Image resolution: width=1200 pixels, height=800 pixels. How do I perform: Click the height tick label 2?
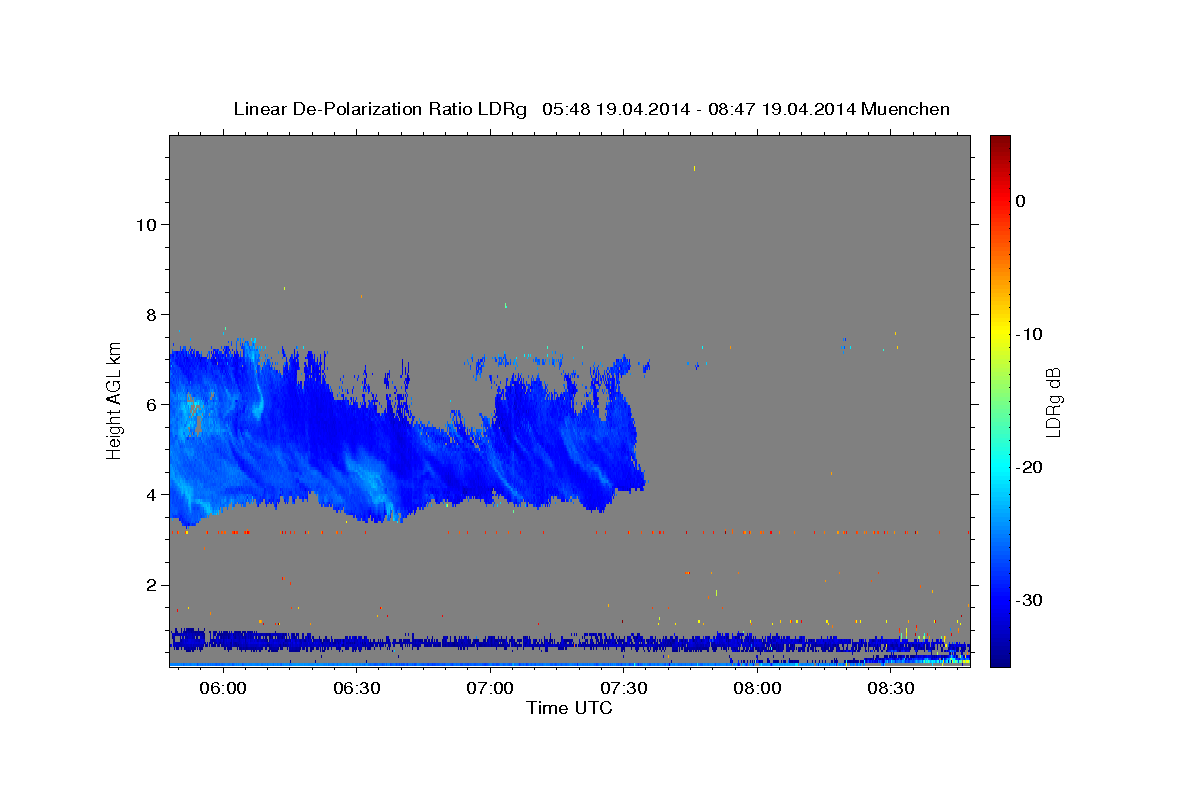(x=150, y=585)
